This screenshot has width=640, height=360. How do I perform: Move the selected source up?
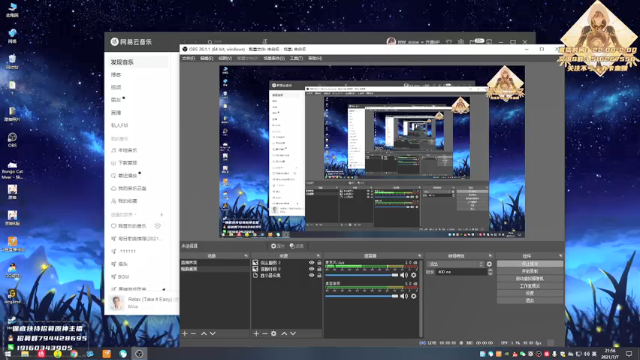point(284,333)
